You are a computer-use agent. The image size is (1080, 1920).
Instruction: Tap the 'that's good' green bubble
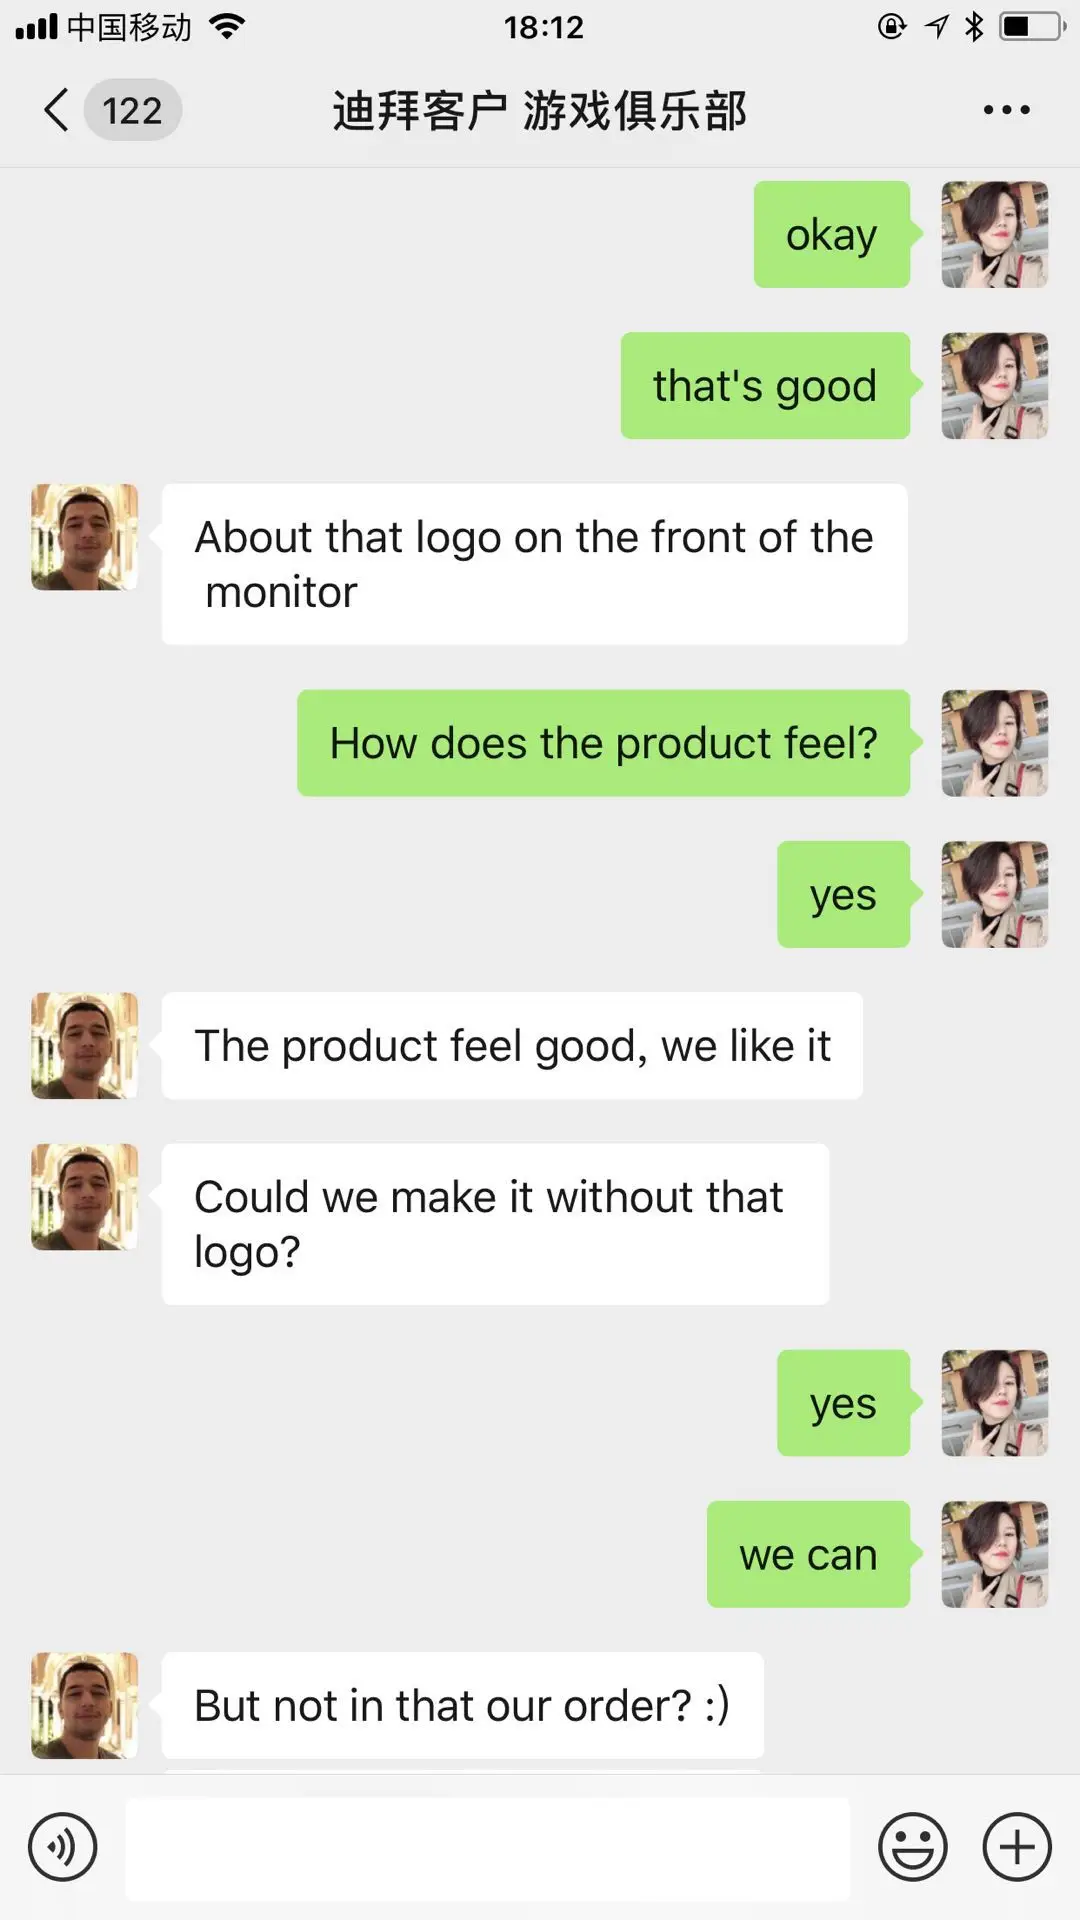coord(765,385)
